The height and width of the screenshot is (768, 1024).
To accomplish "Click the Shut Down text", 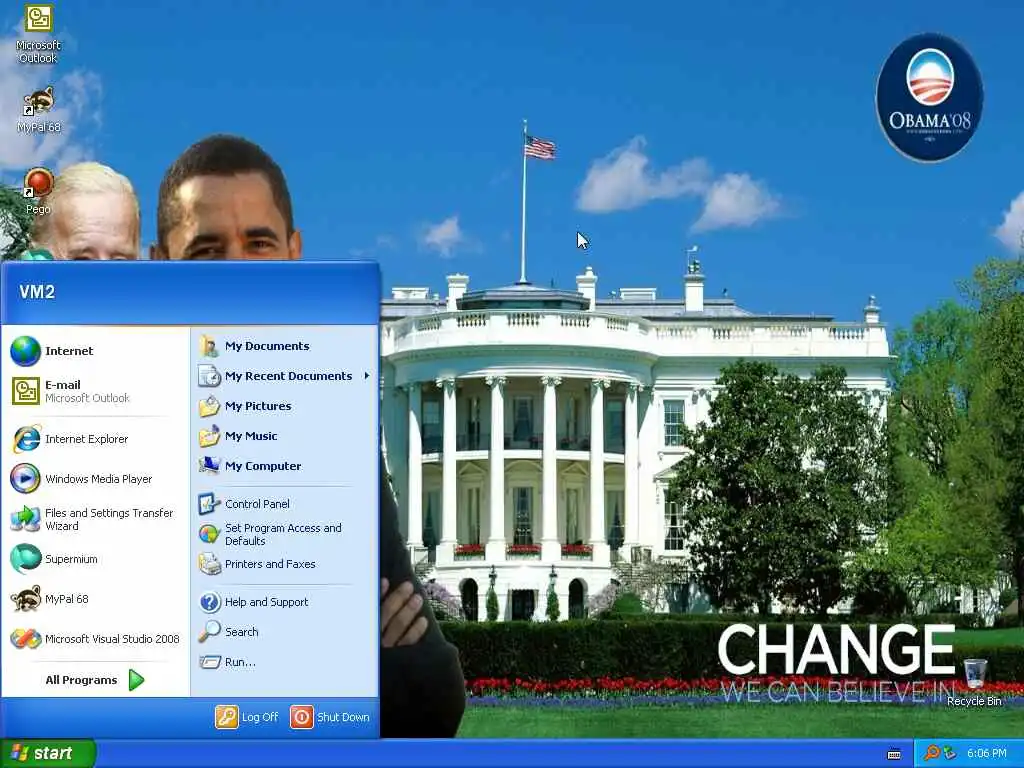I will (x=343, y=717).
